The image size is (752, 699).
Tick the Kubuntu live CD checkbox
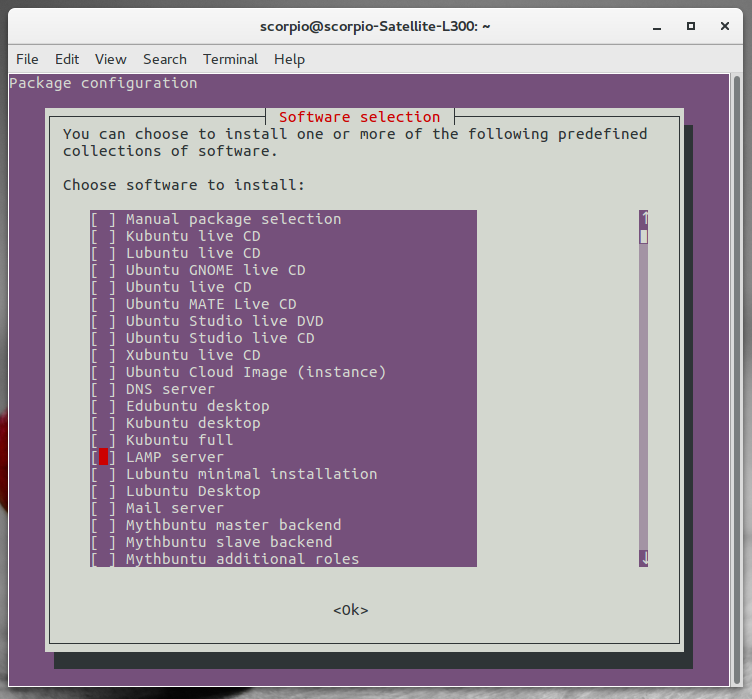coord(104,236)
